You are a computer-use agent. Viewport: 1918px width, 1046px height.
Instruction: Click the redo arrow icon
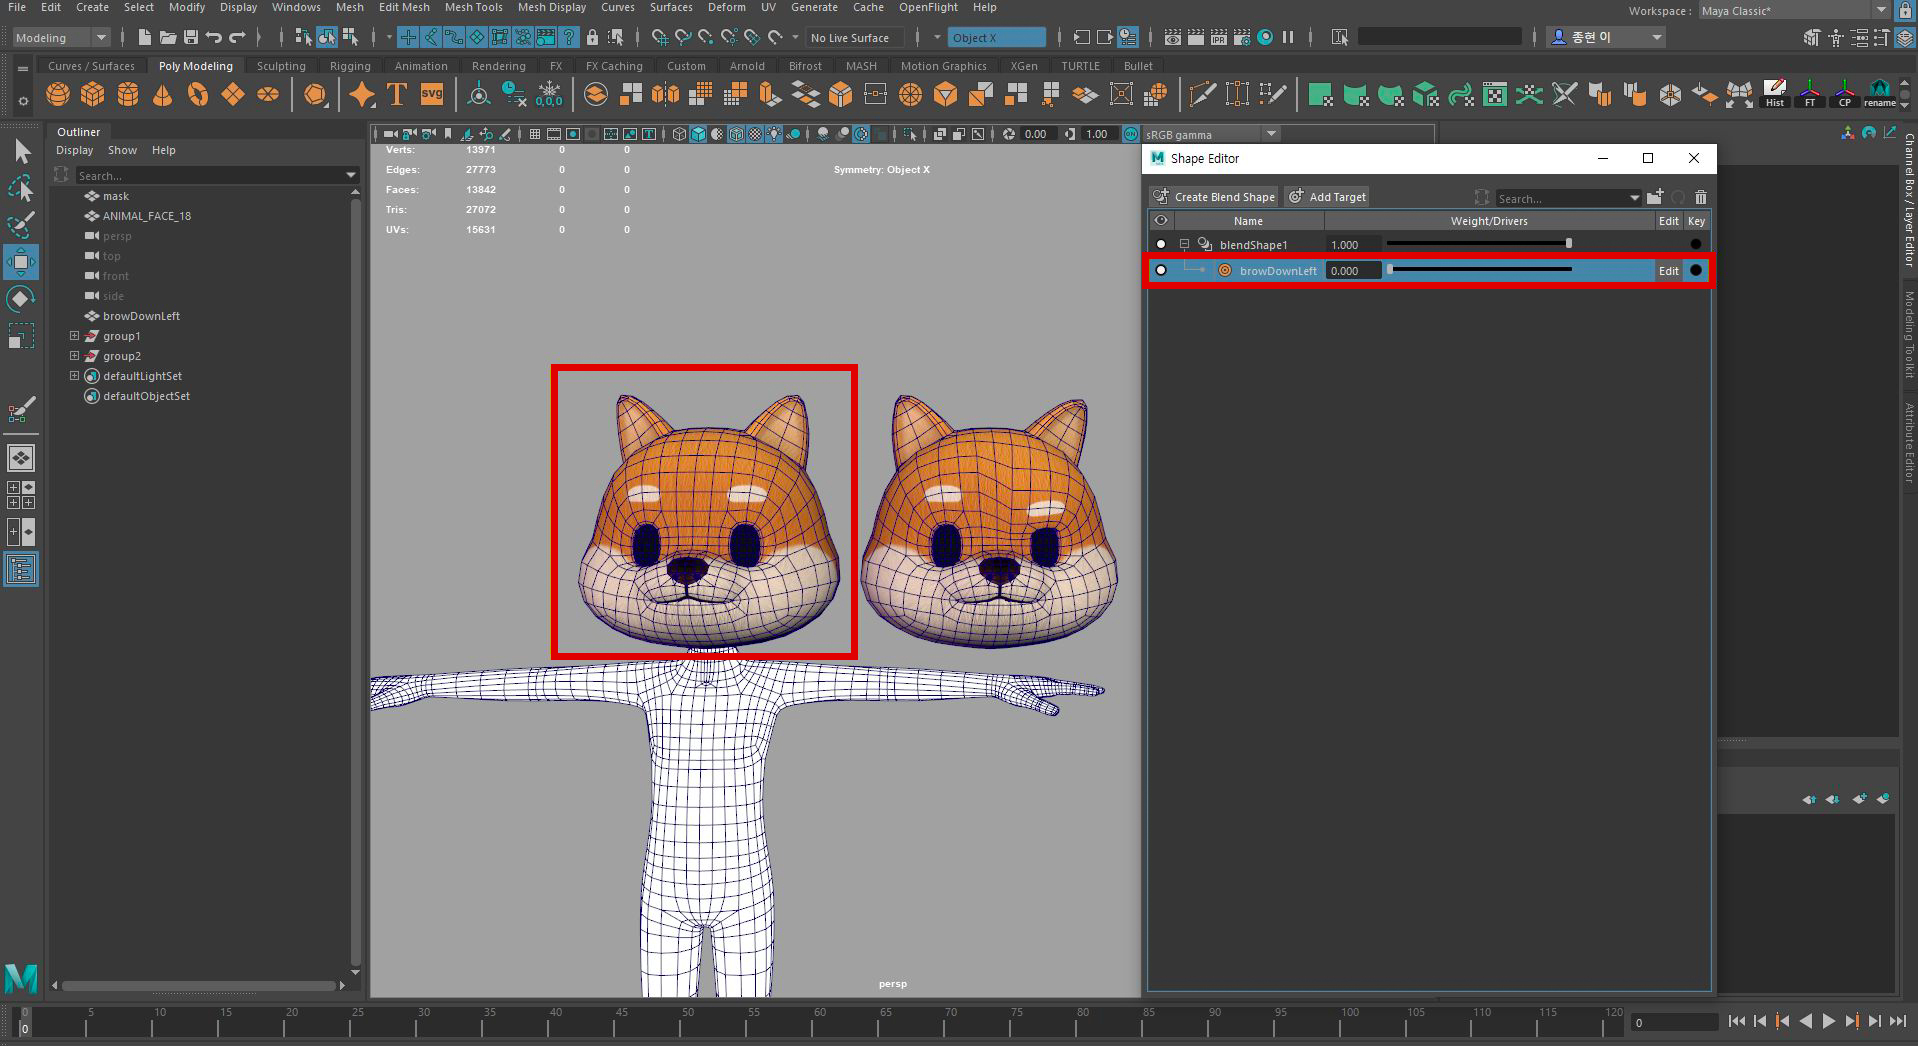click(x=237, y=38)
